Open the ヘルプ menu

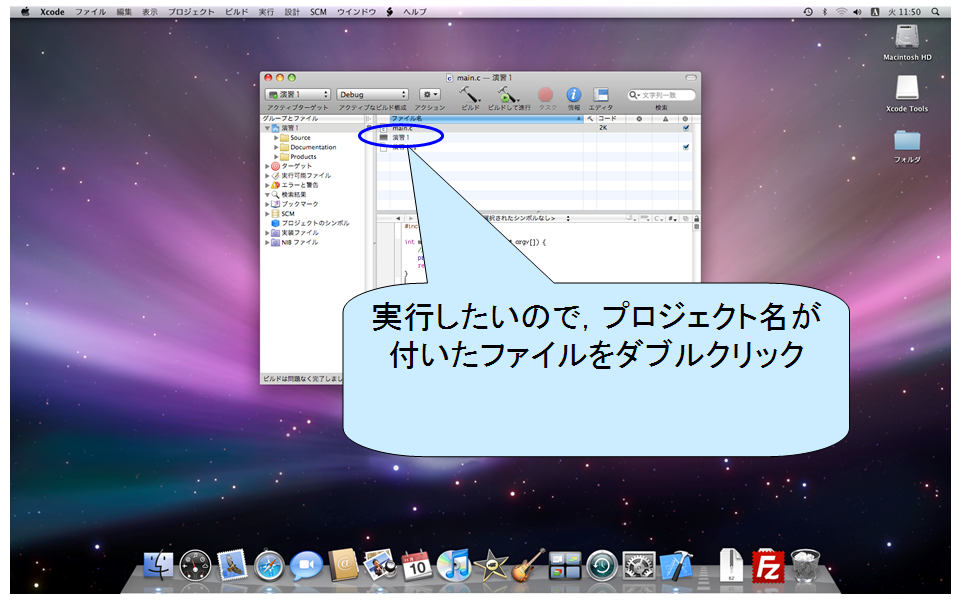pyautogui.click(x=415, y=12)
